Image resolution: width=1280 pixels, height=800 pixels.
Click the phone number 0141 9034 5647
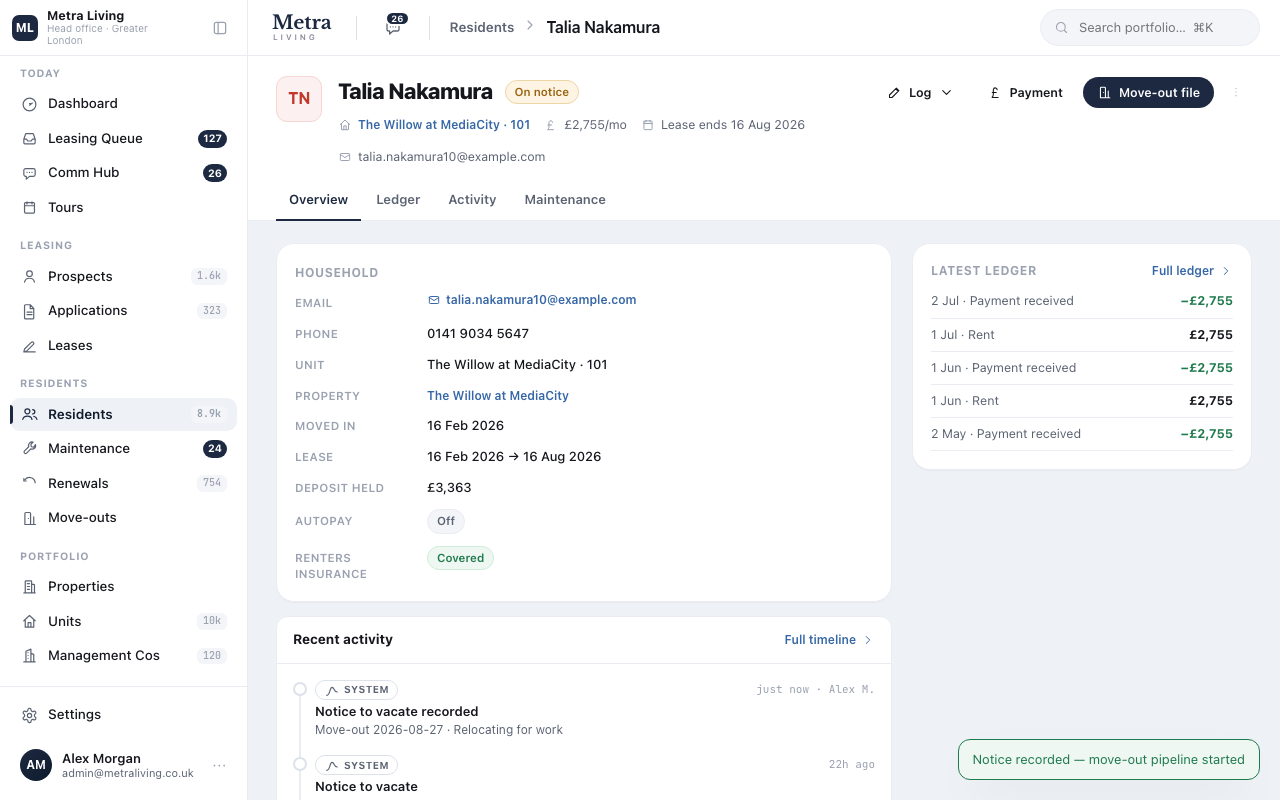tap(478, 334)
